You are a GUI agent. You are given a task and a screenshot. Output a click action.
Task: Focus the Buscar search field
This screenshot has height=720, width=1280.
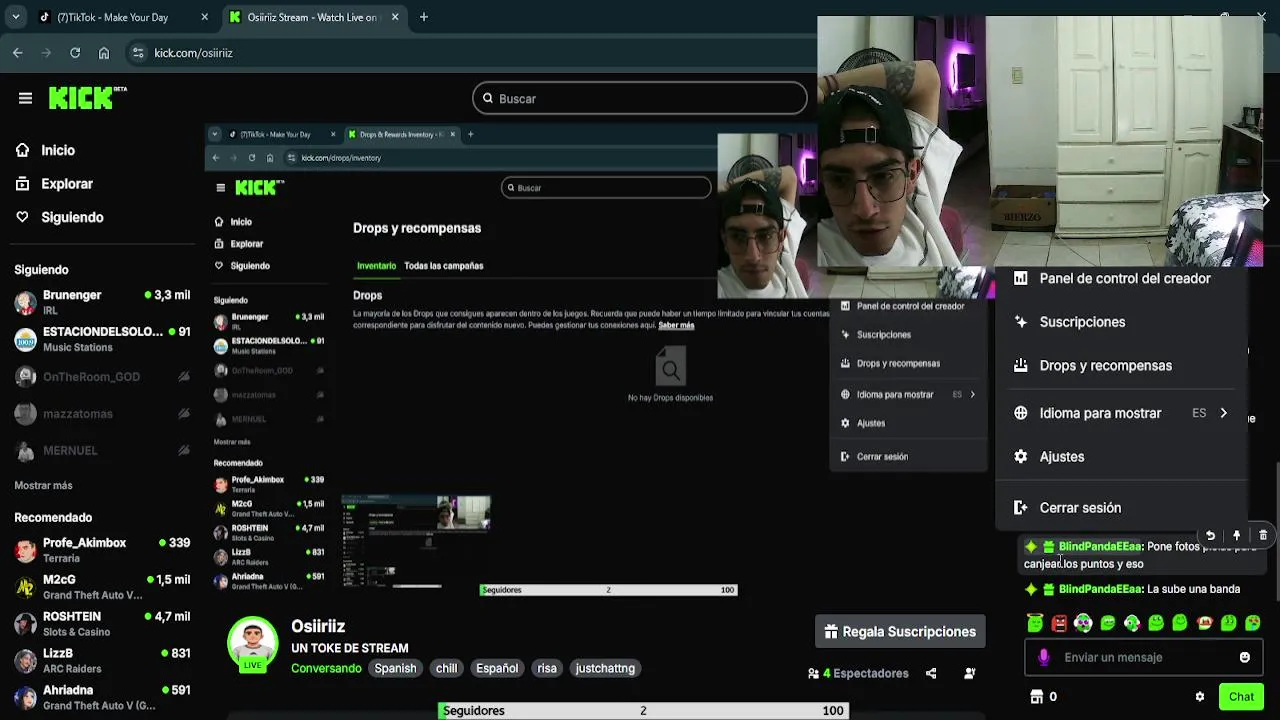coord(640,98)
